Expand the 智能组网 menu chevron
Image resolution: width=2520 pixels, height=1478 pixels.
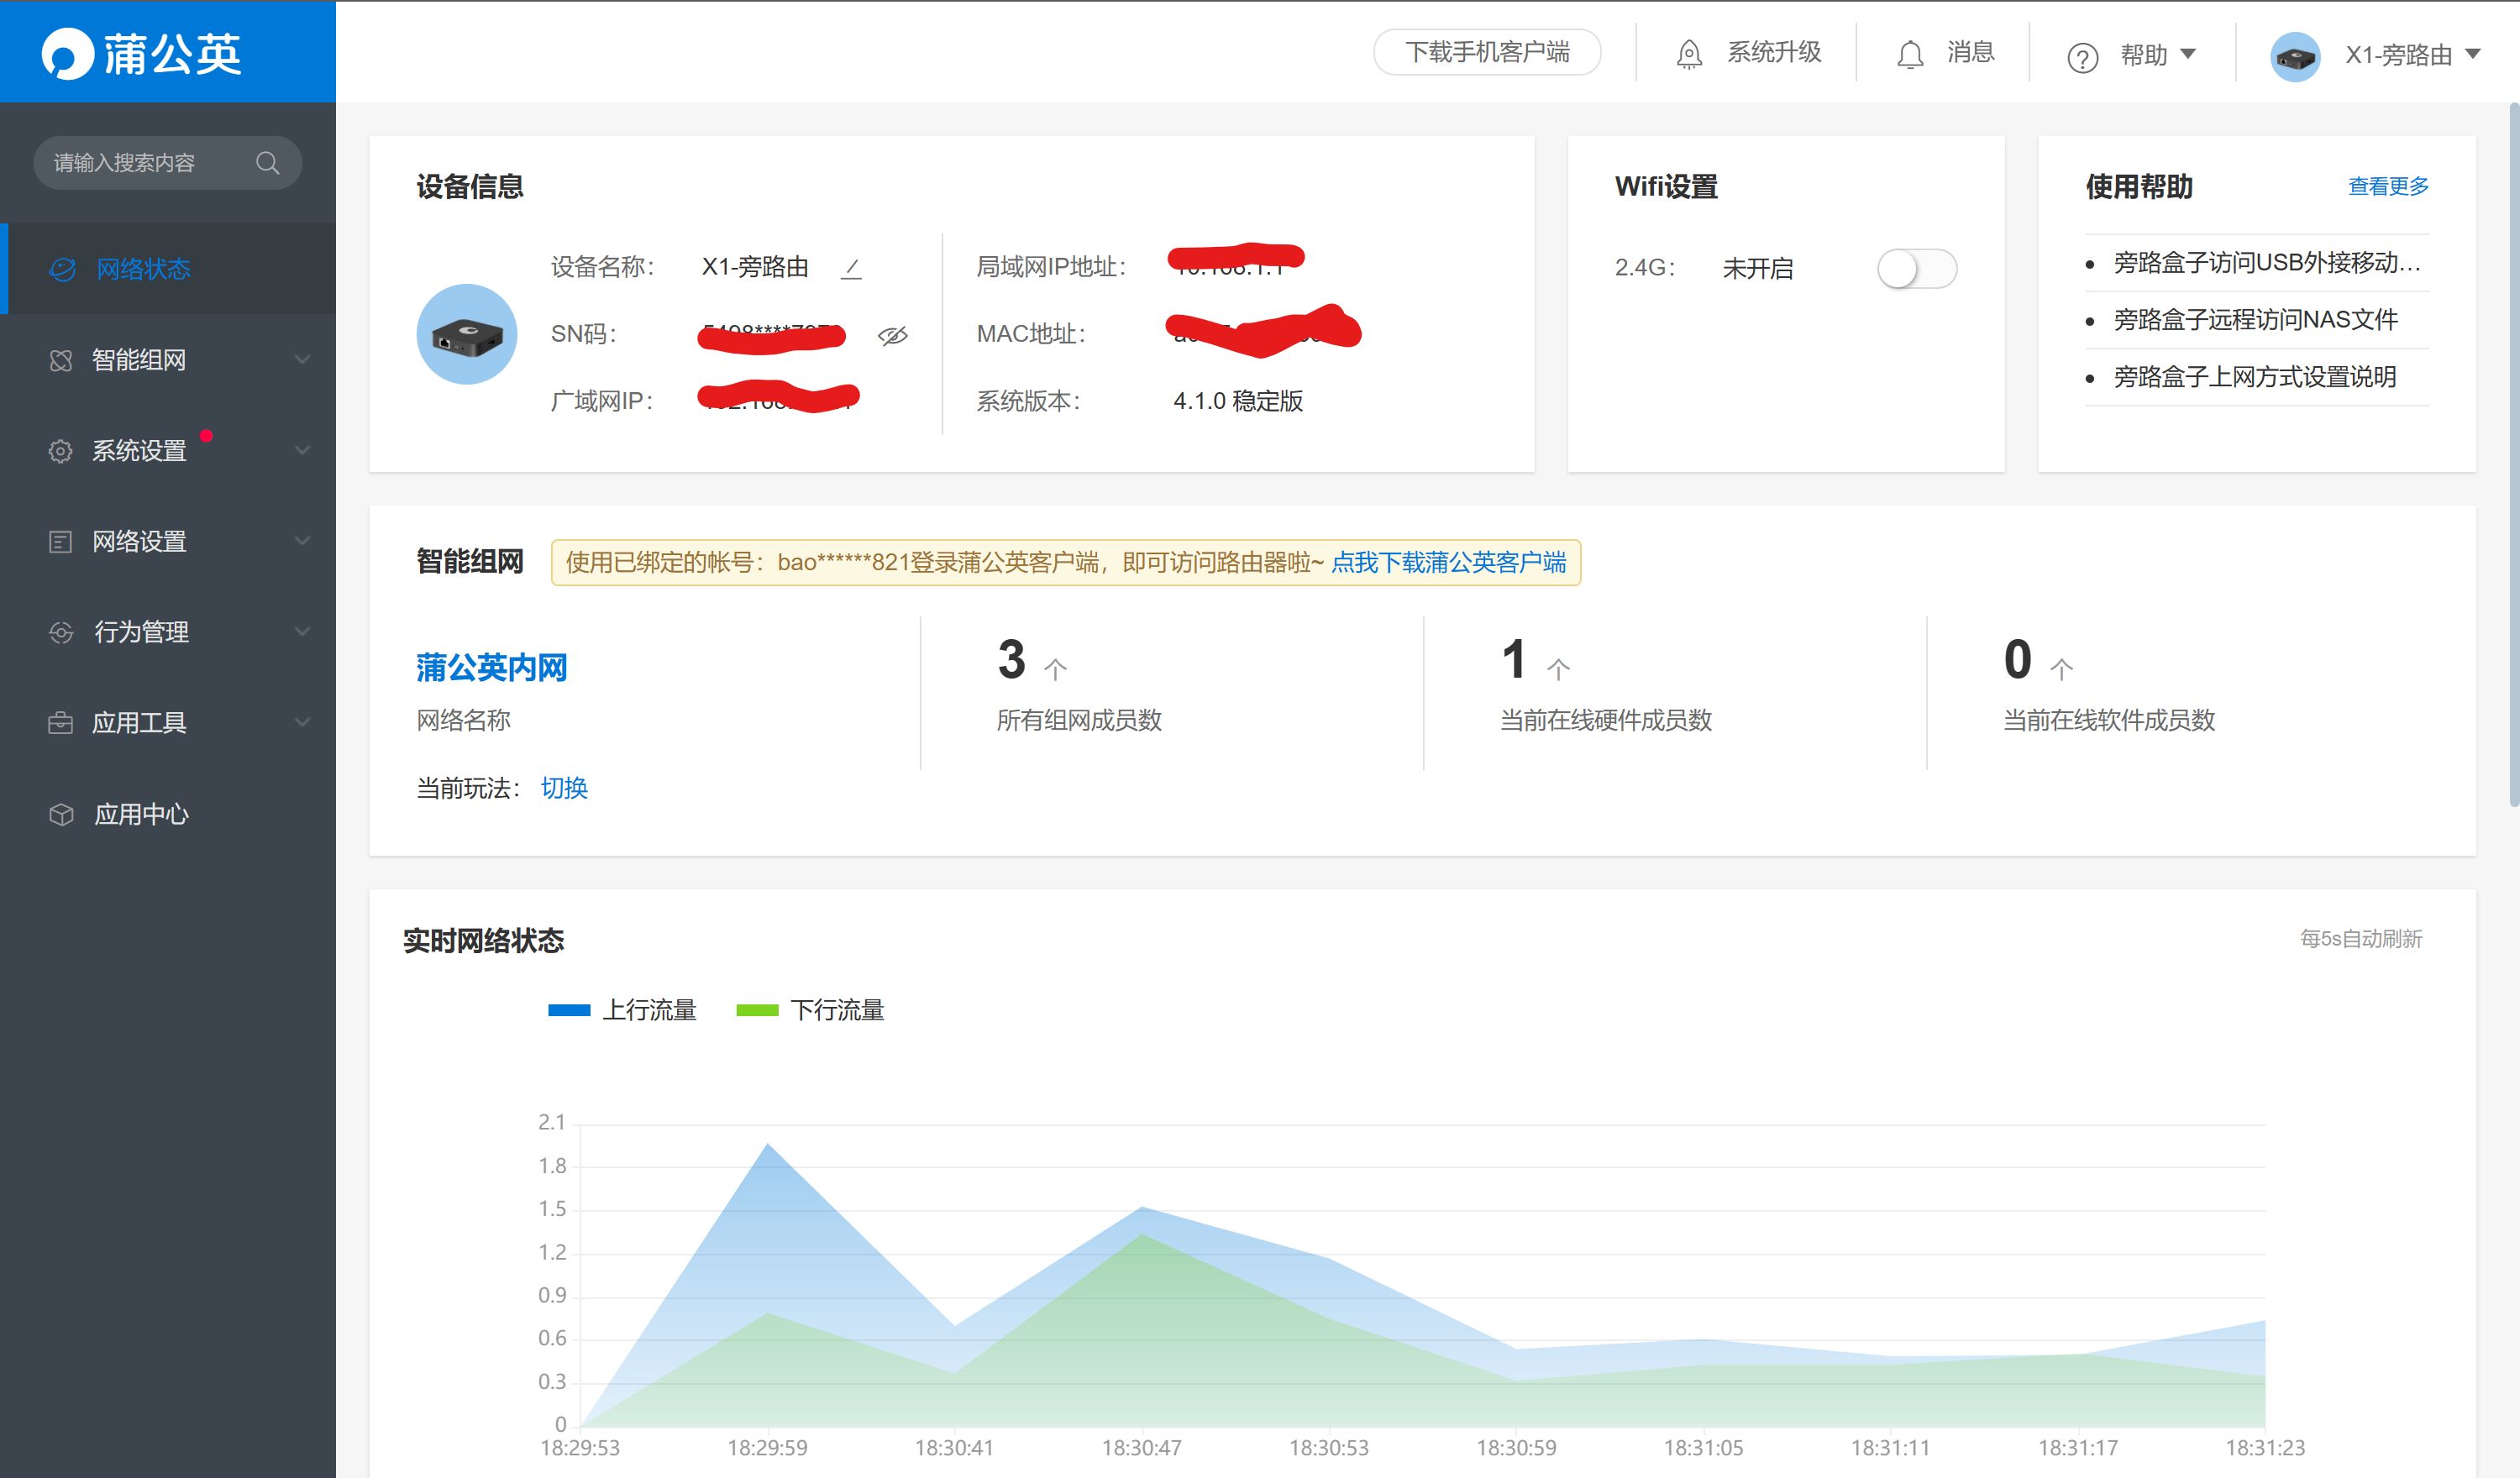(x=302, y=359)
